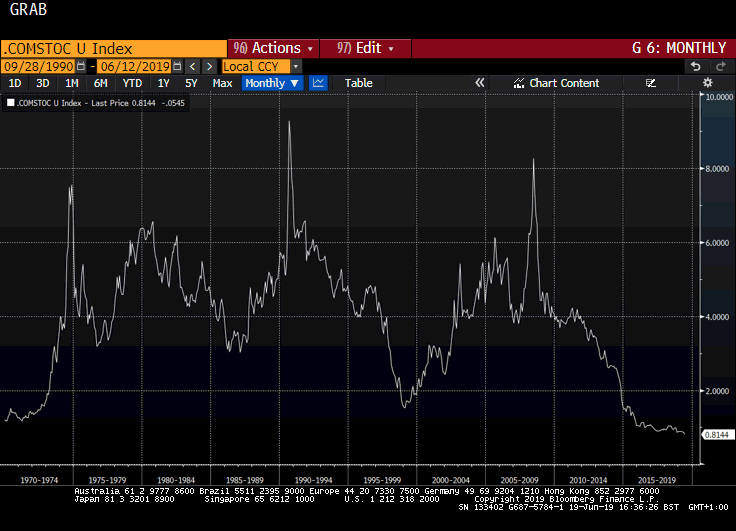Open end date calendar picker icon

(176, 66)
